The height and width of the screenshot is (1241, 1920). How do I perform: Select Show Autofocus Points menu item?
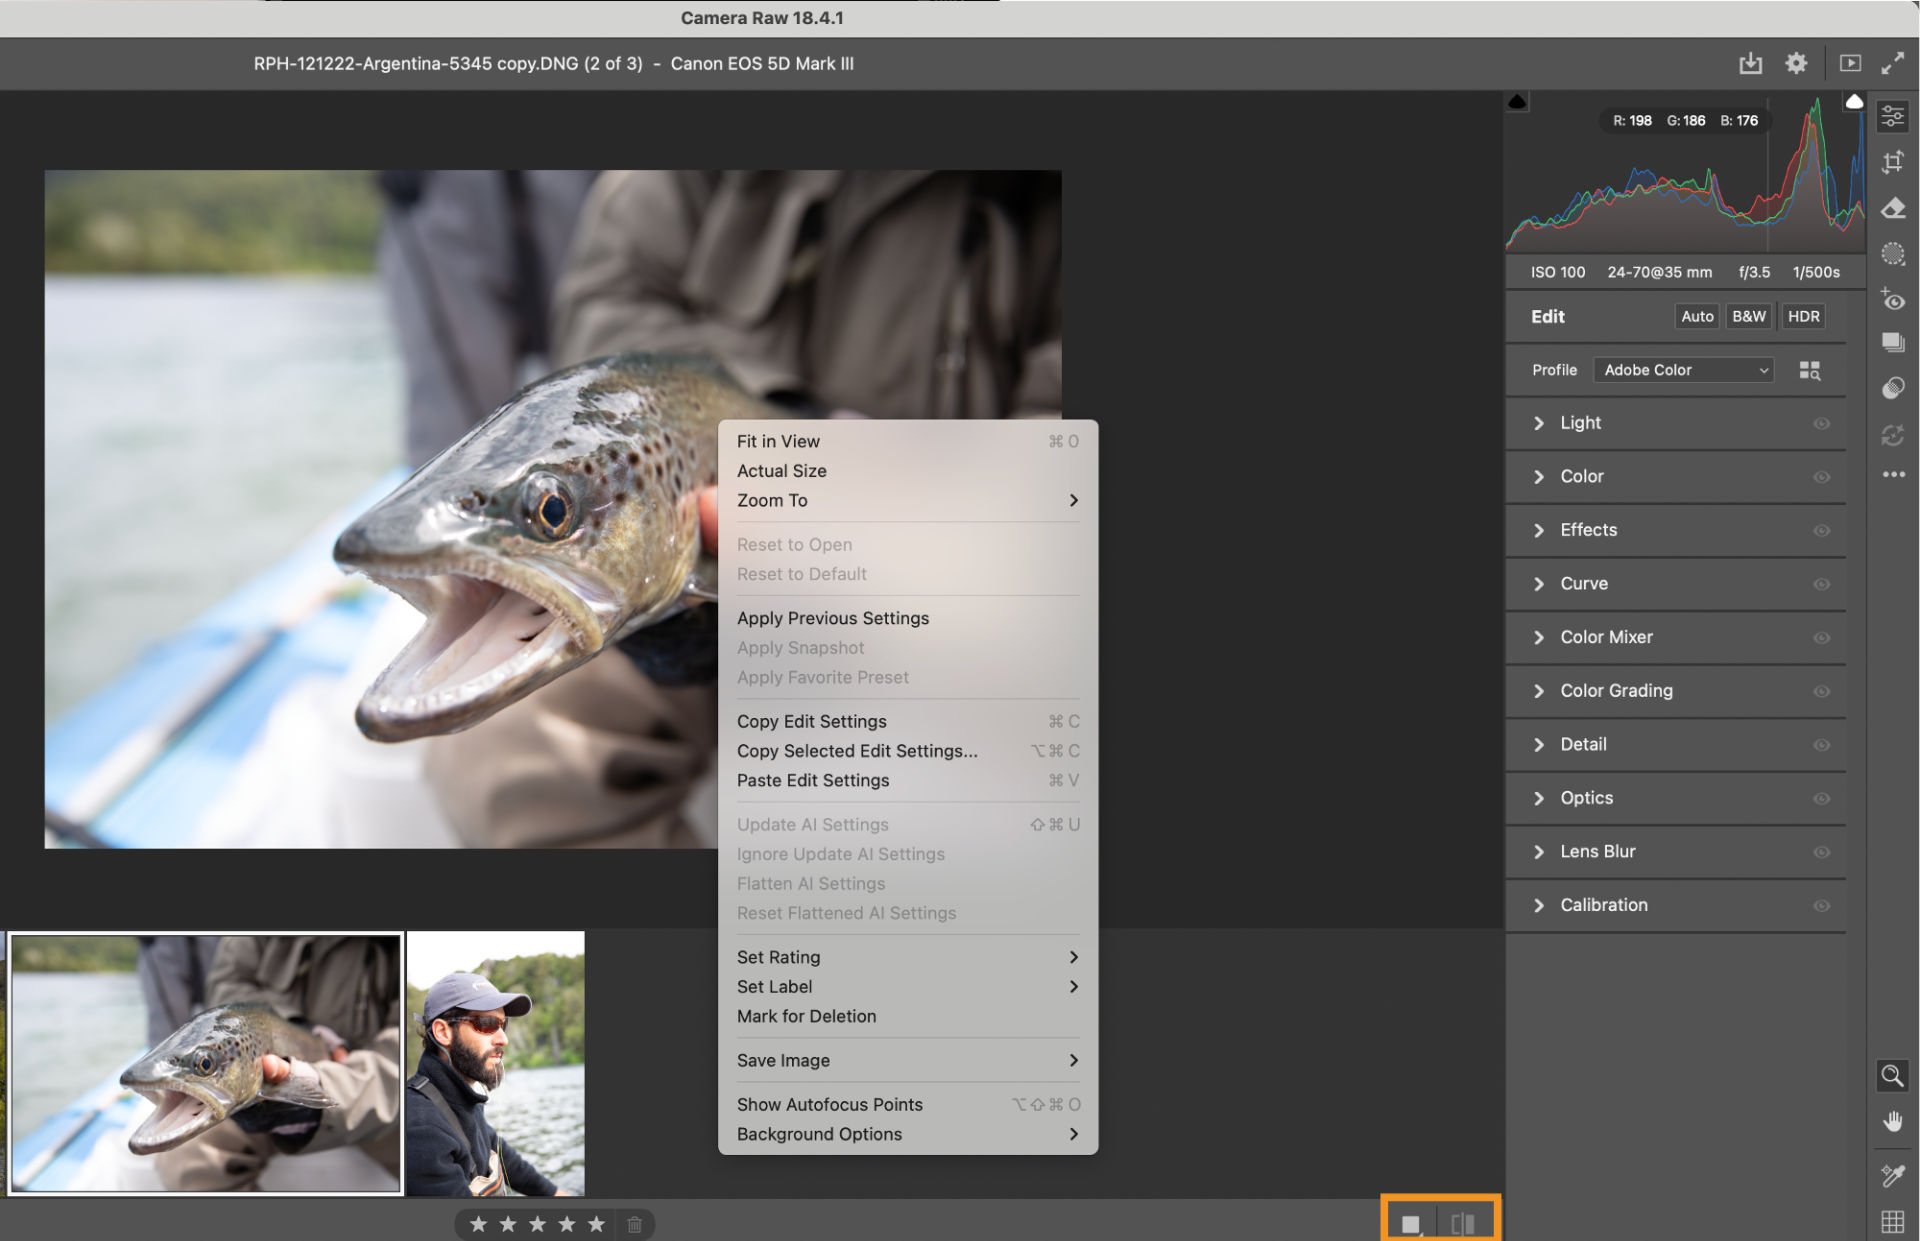pos(907,1104)
